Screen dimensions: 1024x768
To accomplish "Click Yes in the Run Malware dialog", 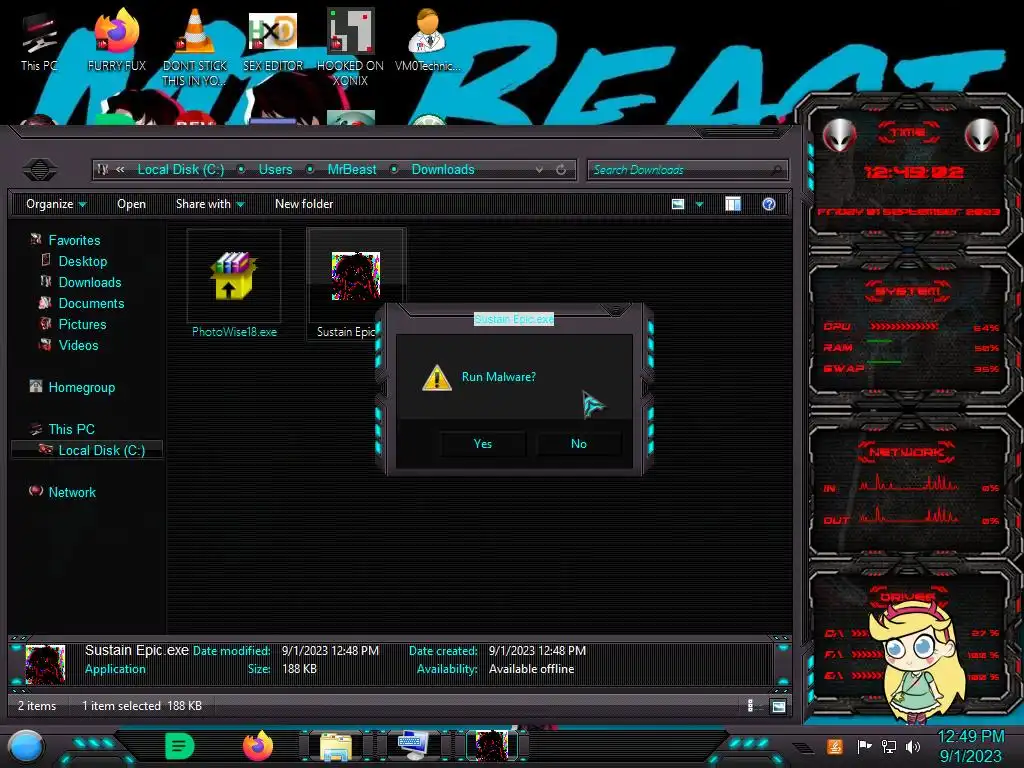I will (483, 443).
